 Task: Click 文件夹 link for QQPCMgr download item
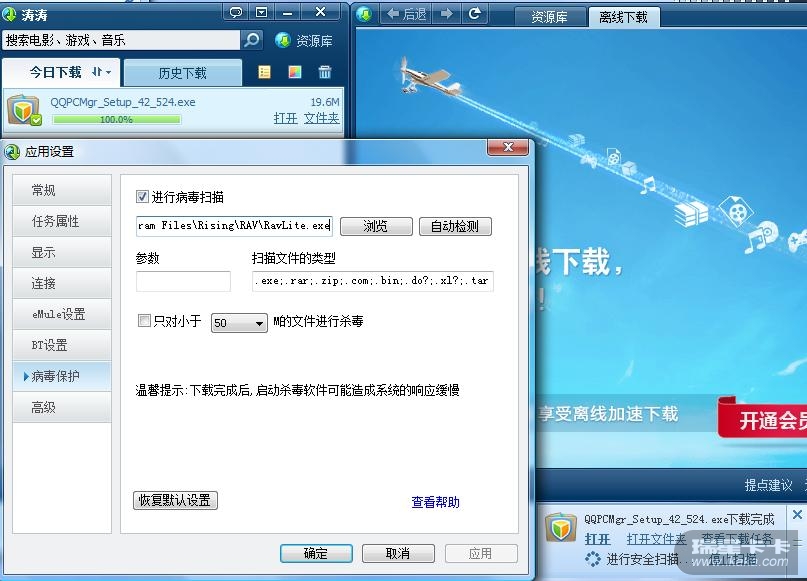click(322, 118)
